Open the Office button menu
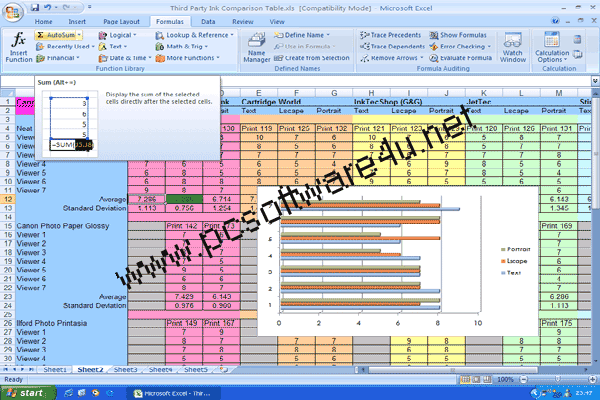The height and width of the screenshot is (400, 600). click(13, 12)
